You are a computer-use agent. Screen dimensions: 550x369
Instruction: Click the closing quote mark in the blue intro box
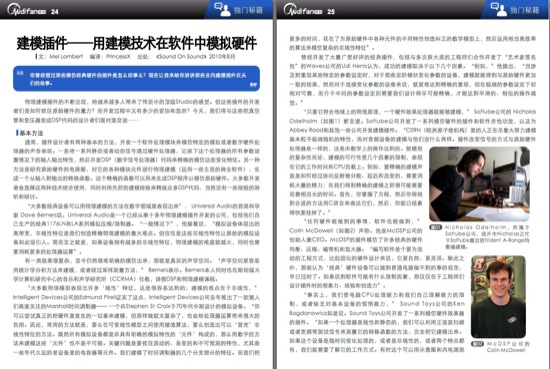(x=253, y=85)
